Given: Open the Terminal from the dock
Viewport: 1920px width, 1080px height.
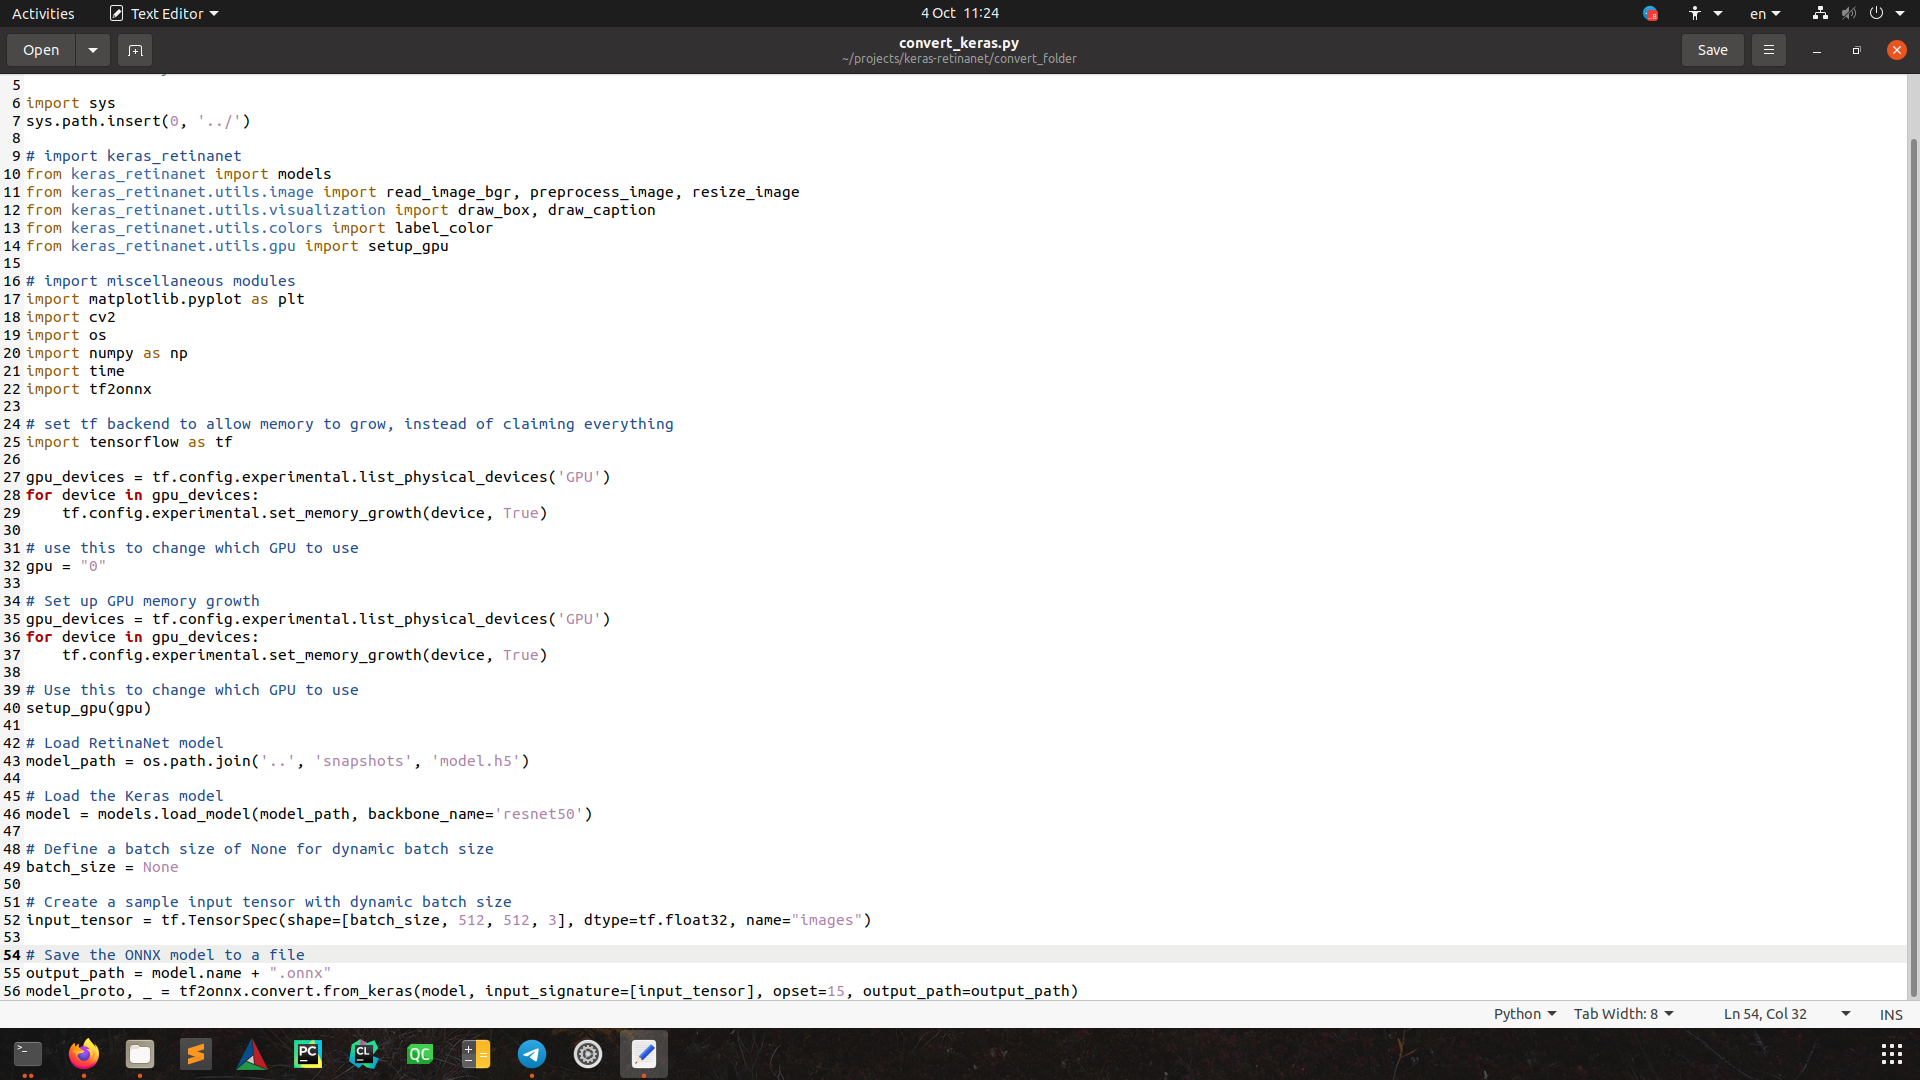Looking at the screenshot, I should point(28,1054).
